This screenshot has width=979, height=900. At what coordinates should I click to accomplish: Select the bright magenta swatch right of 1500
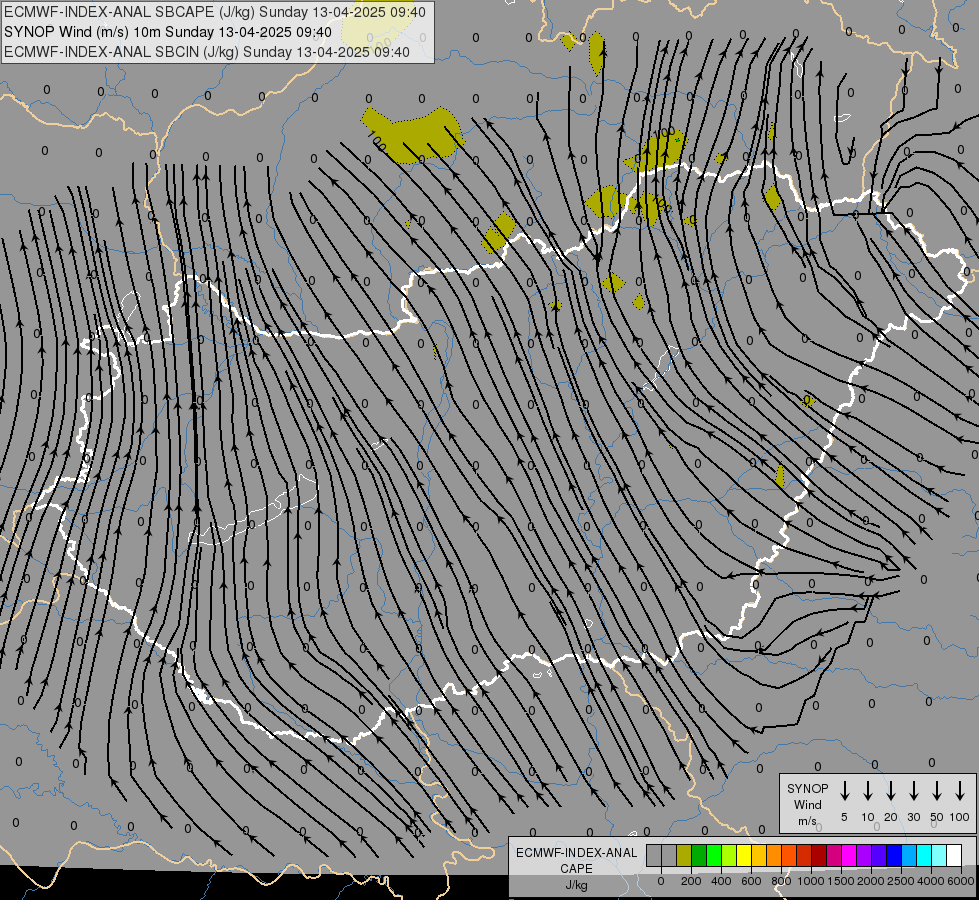click(x=849, y=856)
